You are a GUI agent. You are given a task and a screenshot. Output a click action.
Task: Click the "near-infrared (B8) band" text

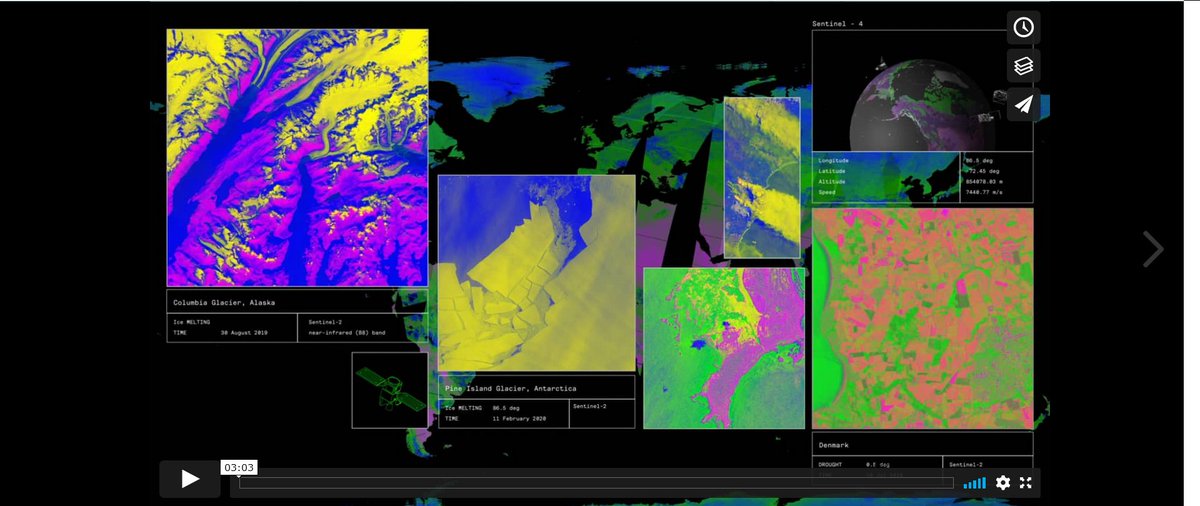pos(349,331)
